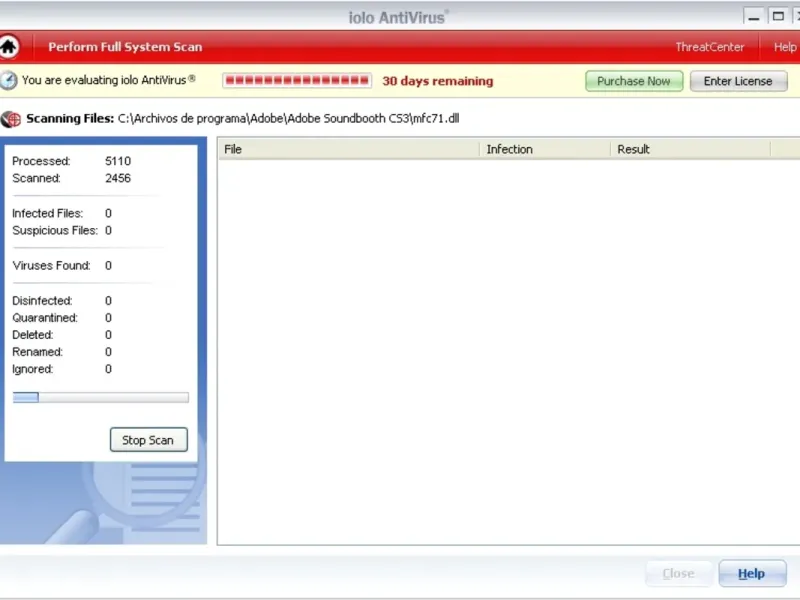Minimize the iolo AntiVirus window
800x600 pixels.
point(754,16)
